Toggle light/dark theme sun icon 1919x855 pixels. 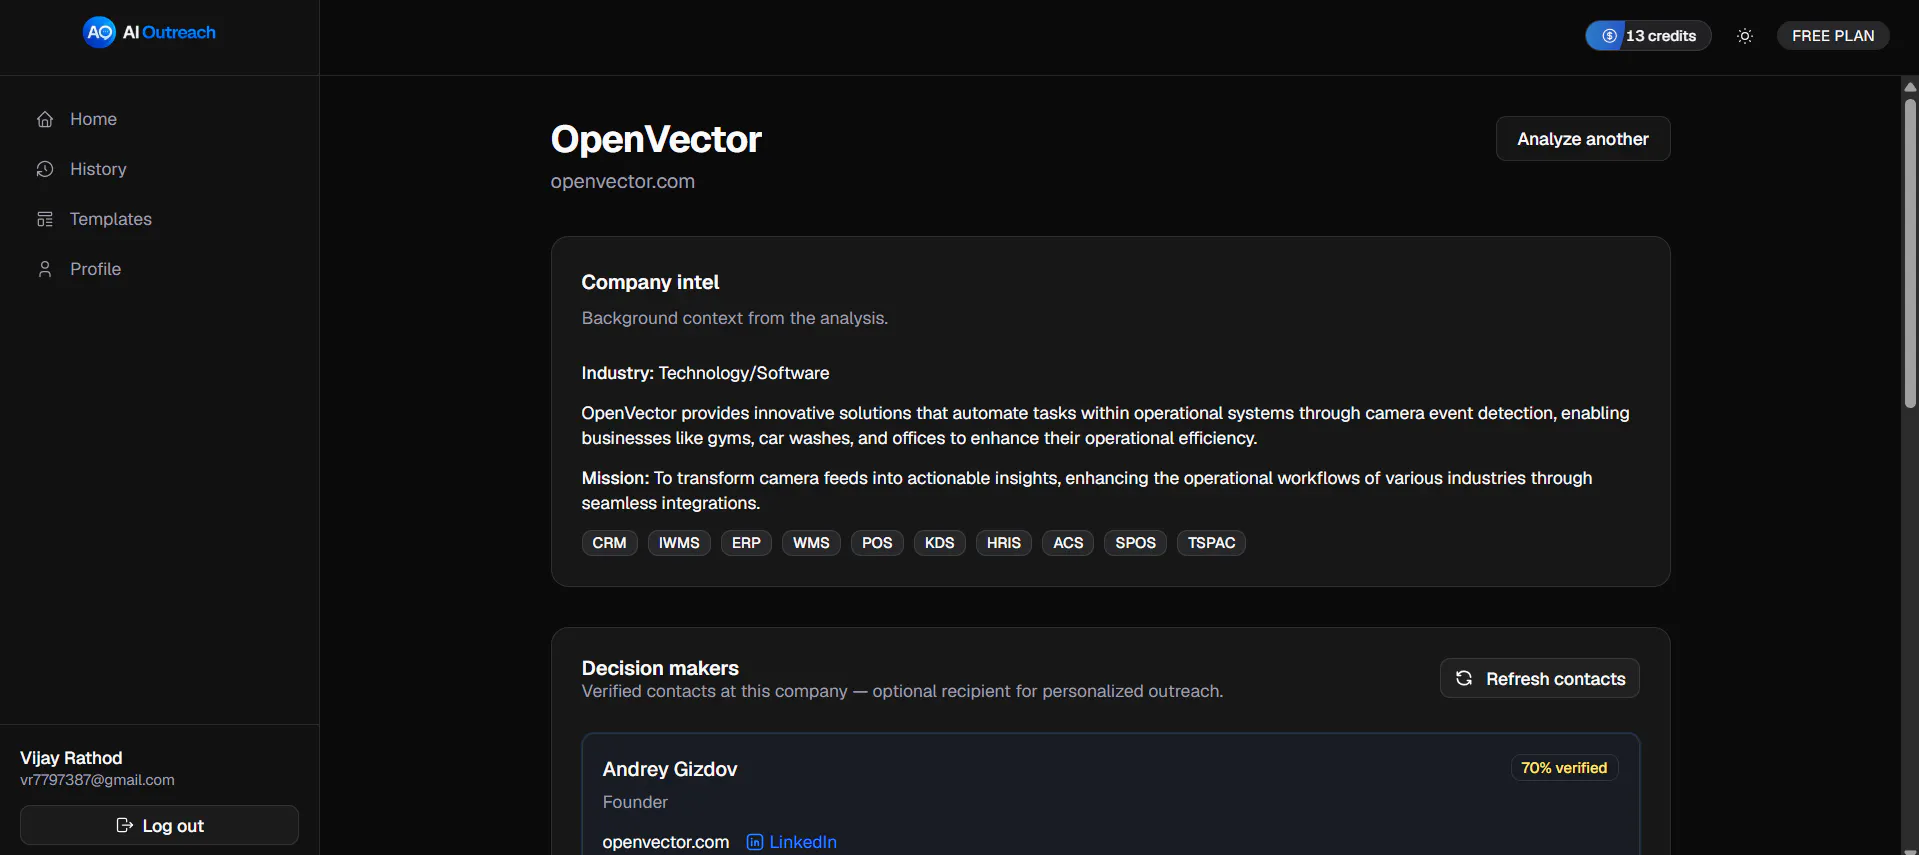[x=1745, y=36]
